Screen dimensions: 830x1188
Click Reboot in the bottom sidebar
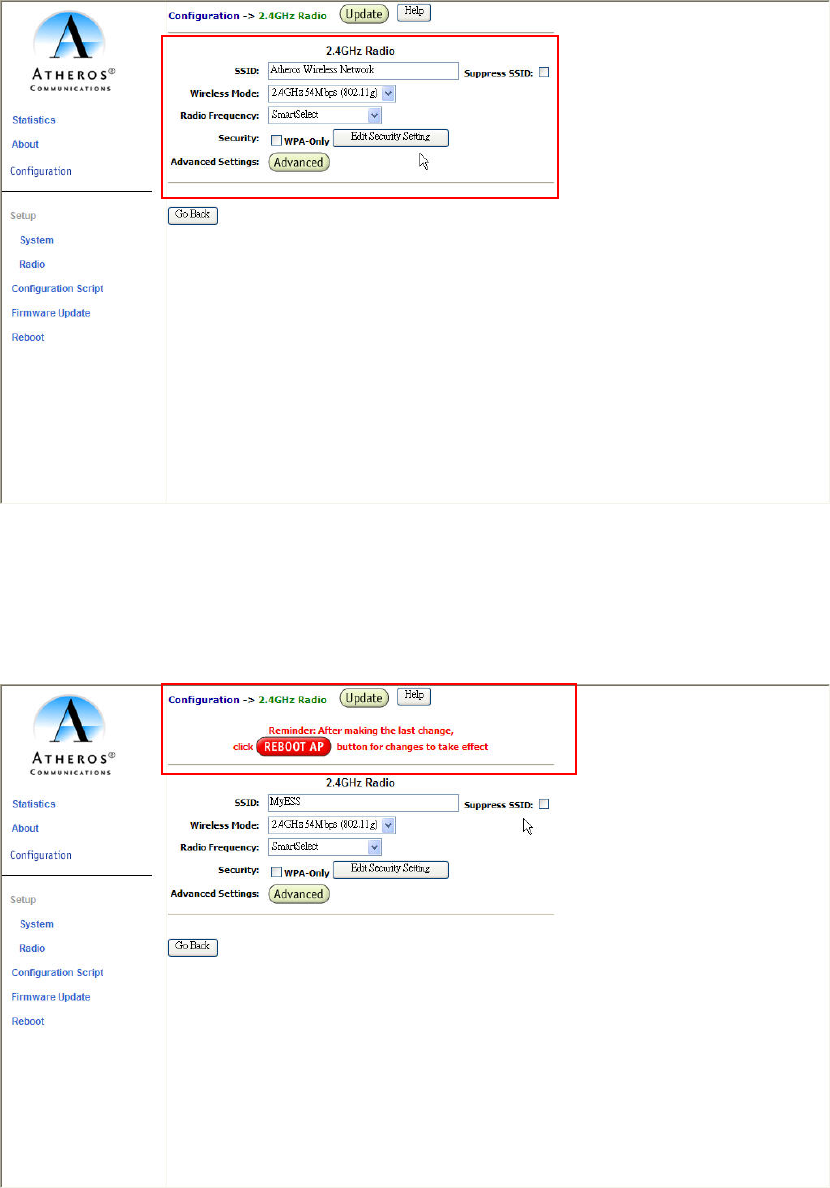click(x=28, y=1022)
